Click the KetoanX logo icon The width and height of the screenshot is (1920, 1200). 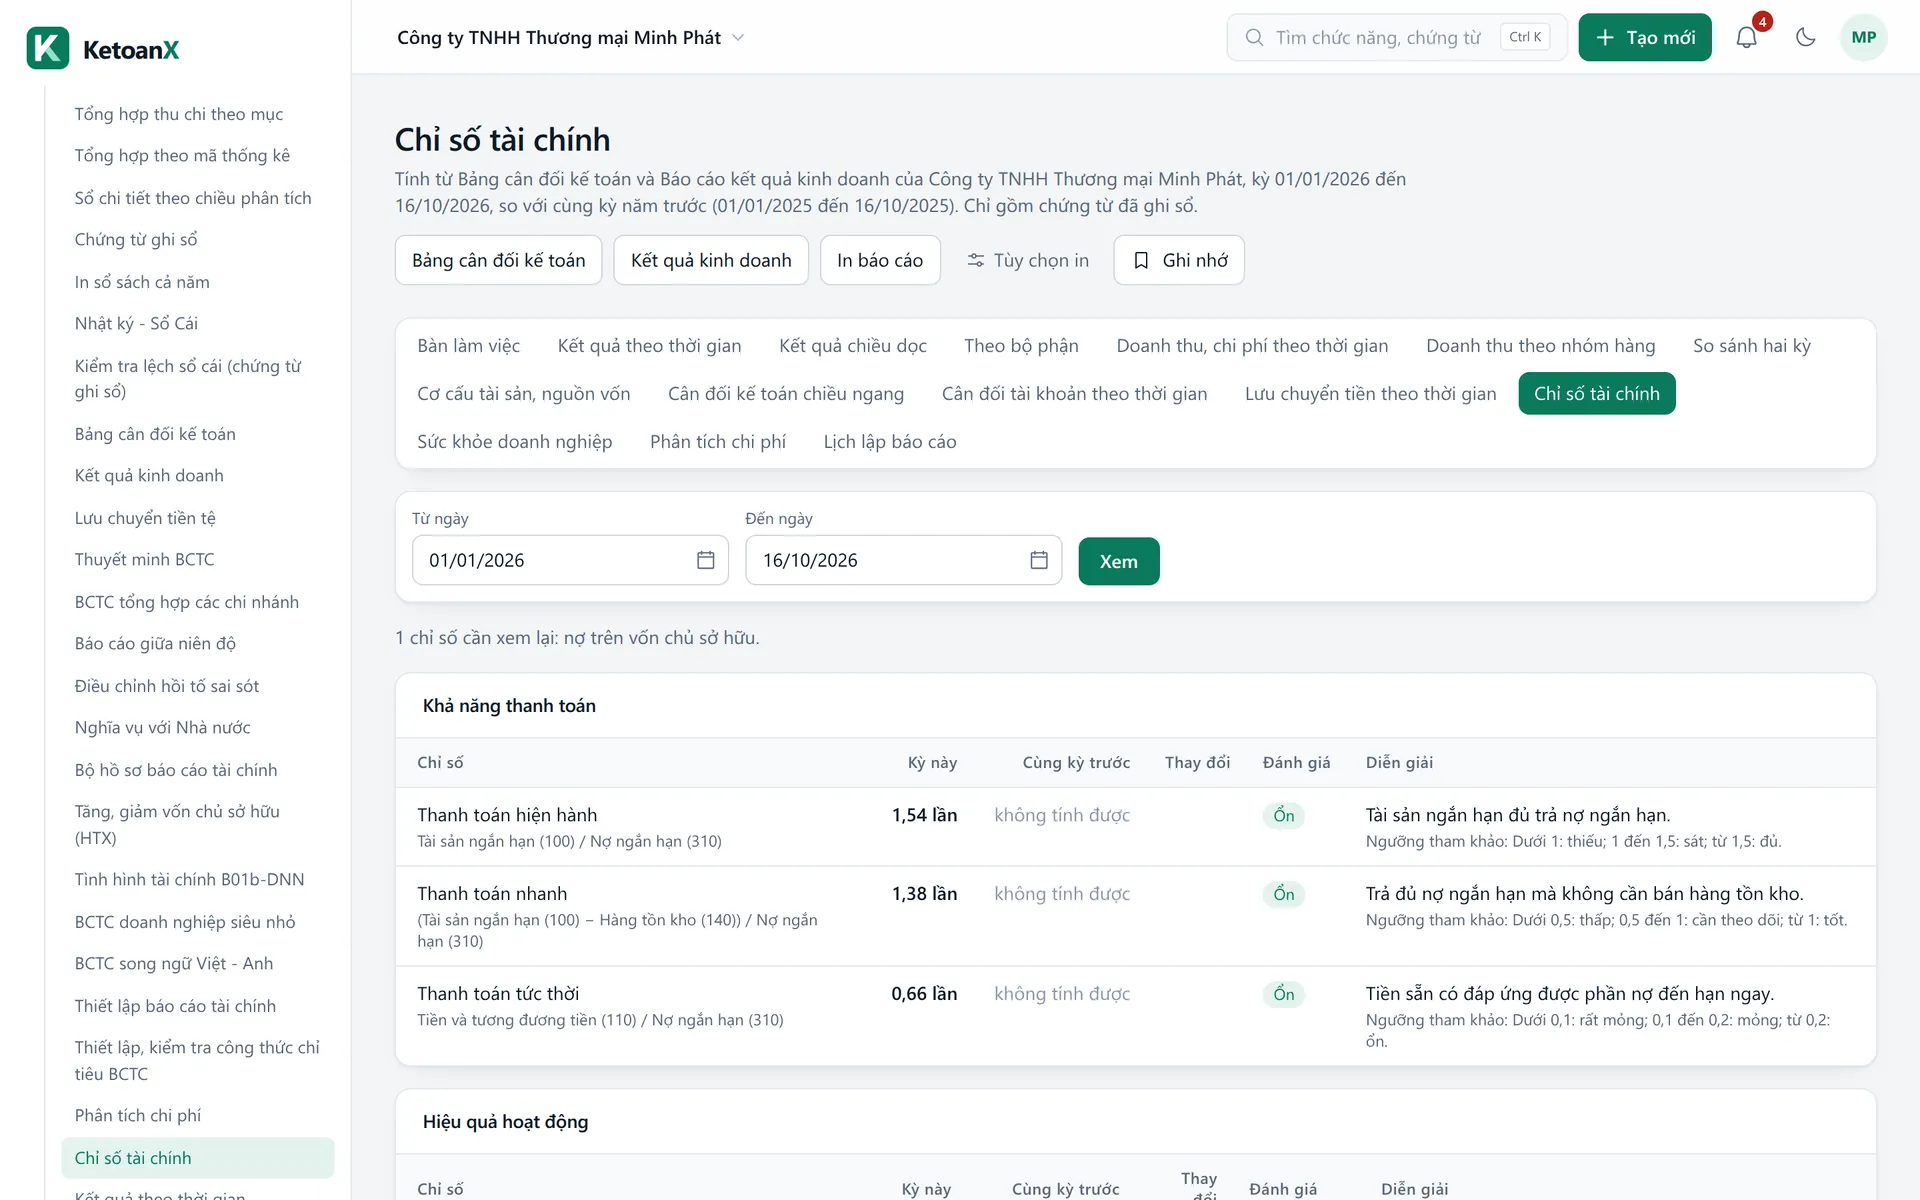coord(48,48)
